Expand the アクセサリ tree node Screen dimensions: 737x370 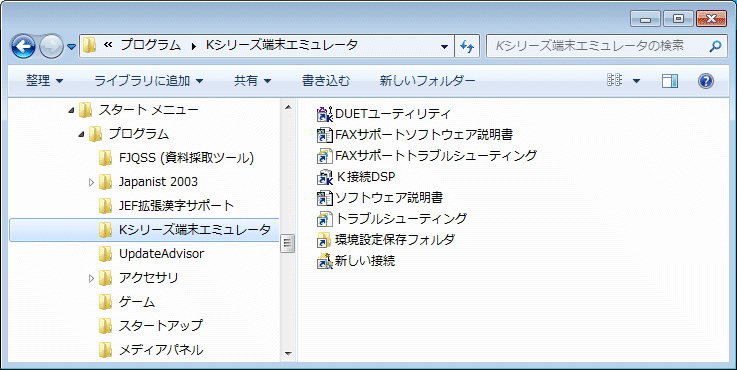92,278
